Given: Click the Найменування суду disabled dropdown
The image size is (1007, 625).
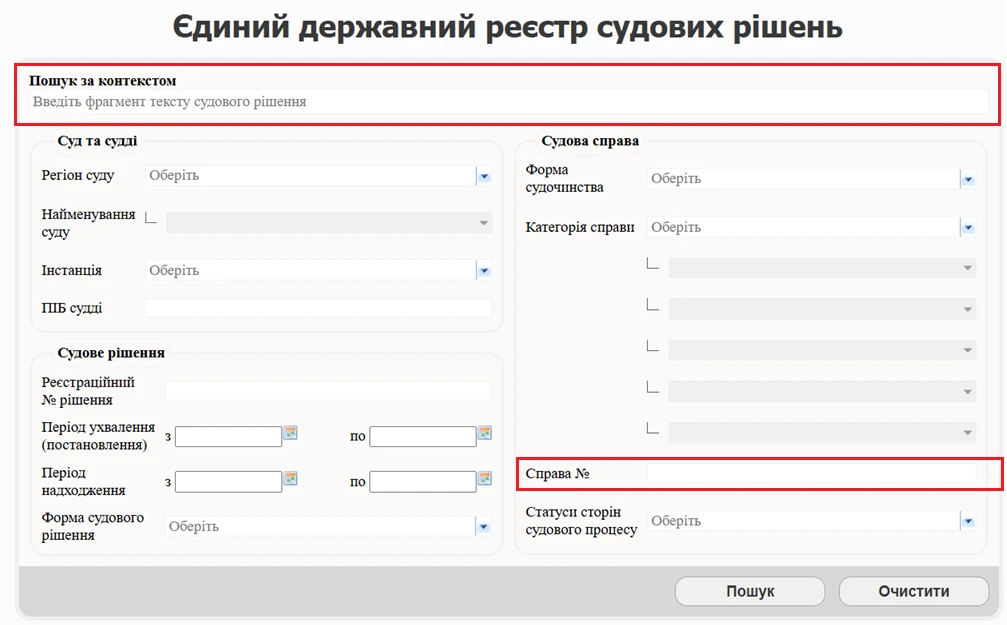Looking at the screenshot, I should 329,223.
